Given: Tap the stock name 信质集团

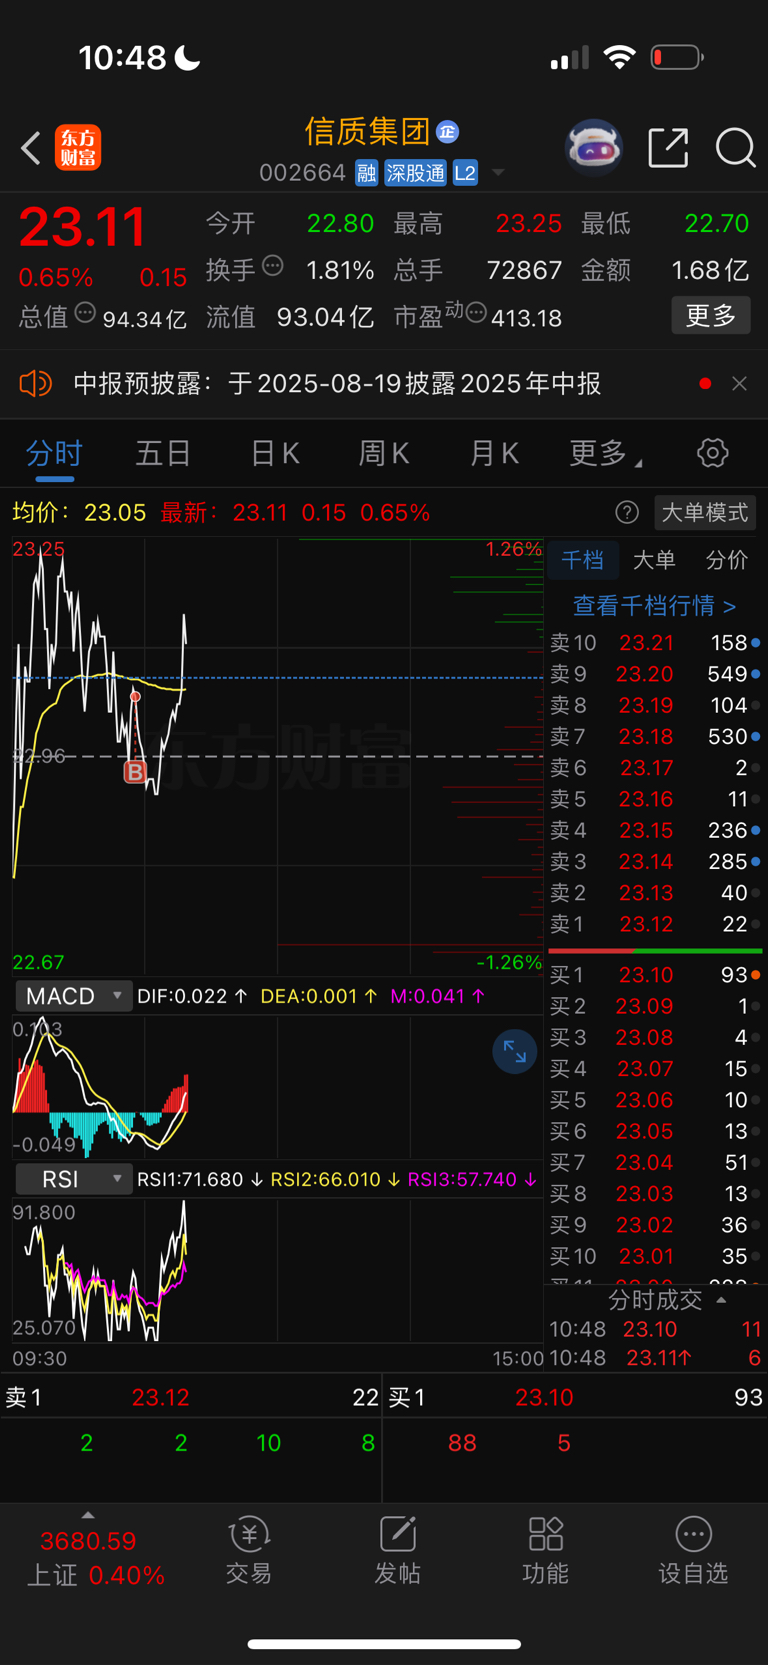Looking at the screenshot, I should tap(367, 131).
